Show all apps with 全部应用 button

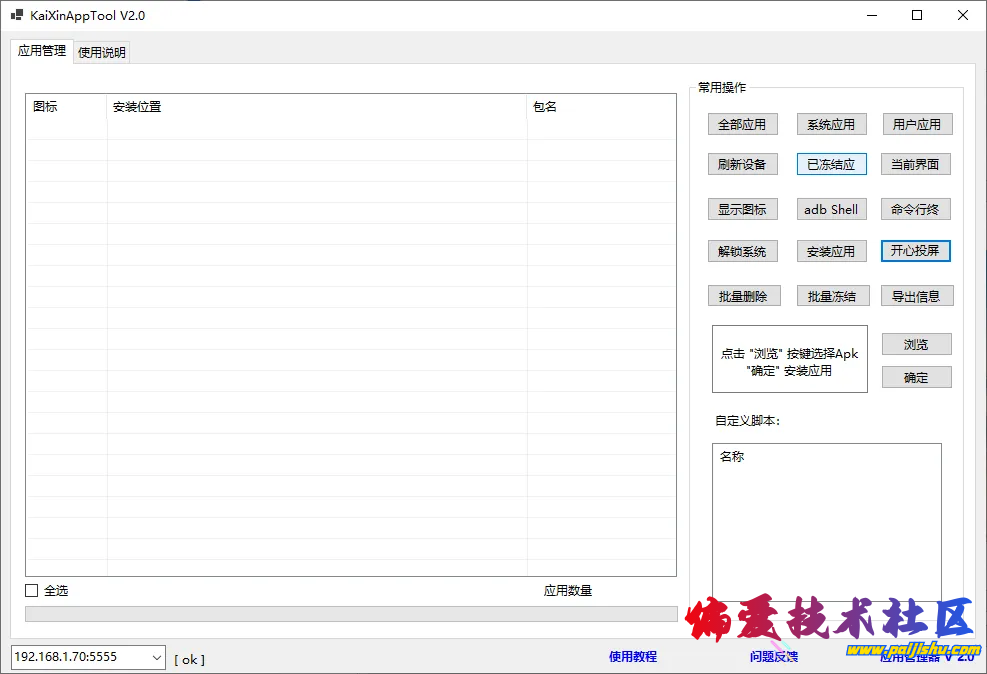(741, 124)
